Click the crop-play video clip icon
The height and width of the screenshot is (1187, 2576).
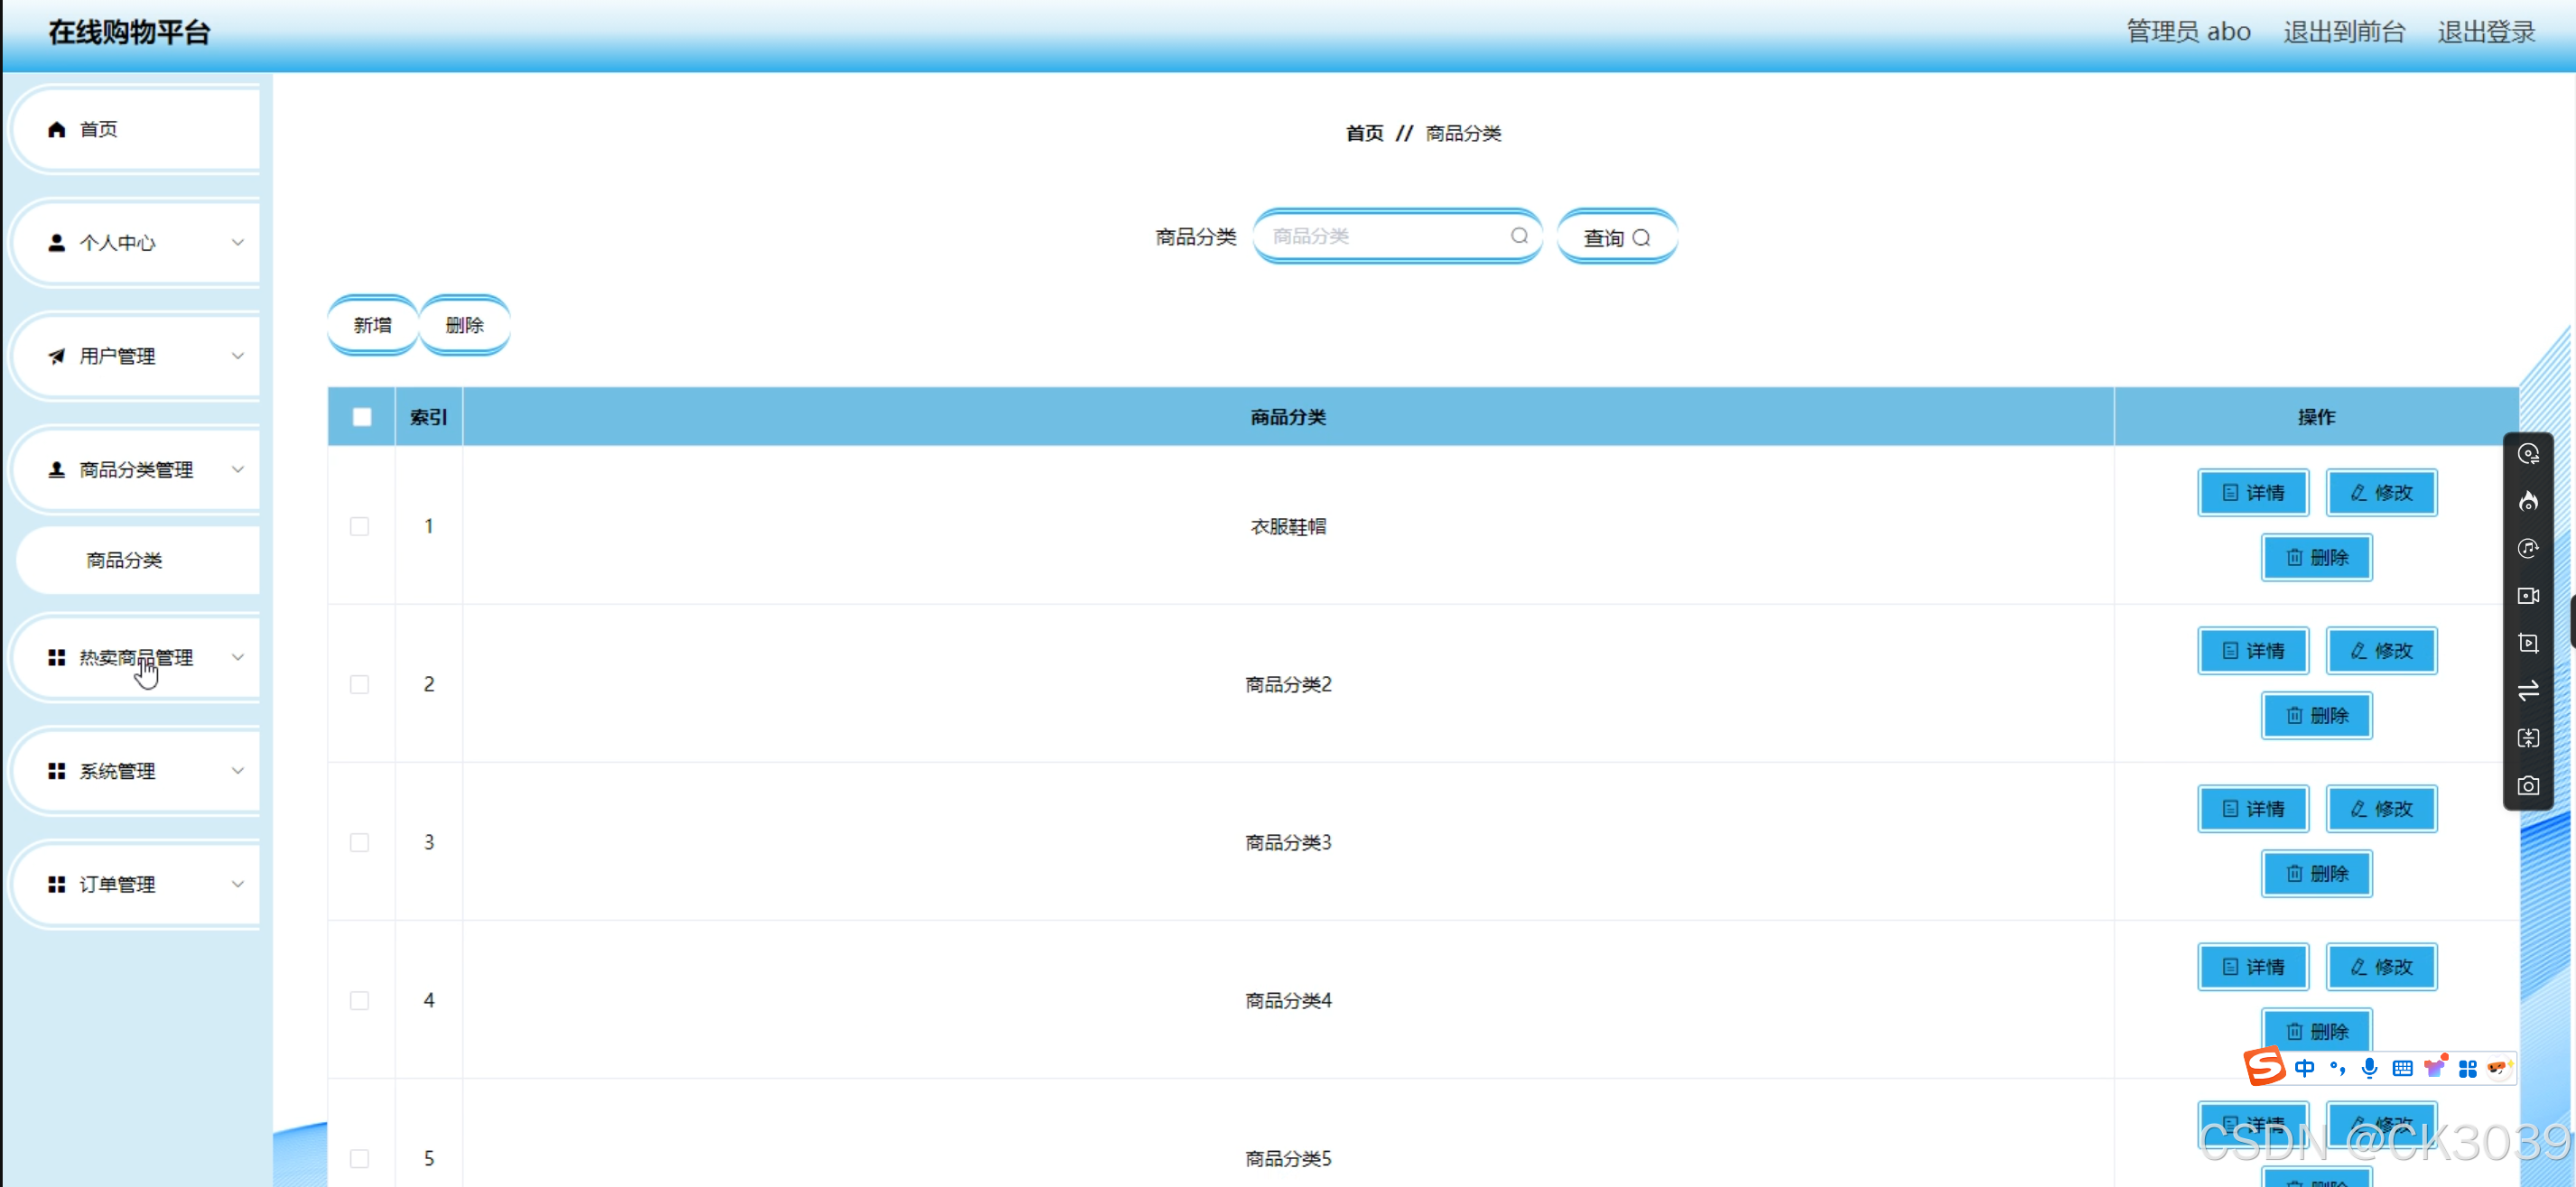(x=2527, y=643)
